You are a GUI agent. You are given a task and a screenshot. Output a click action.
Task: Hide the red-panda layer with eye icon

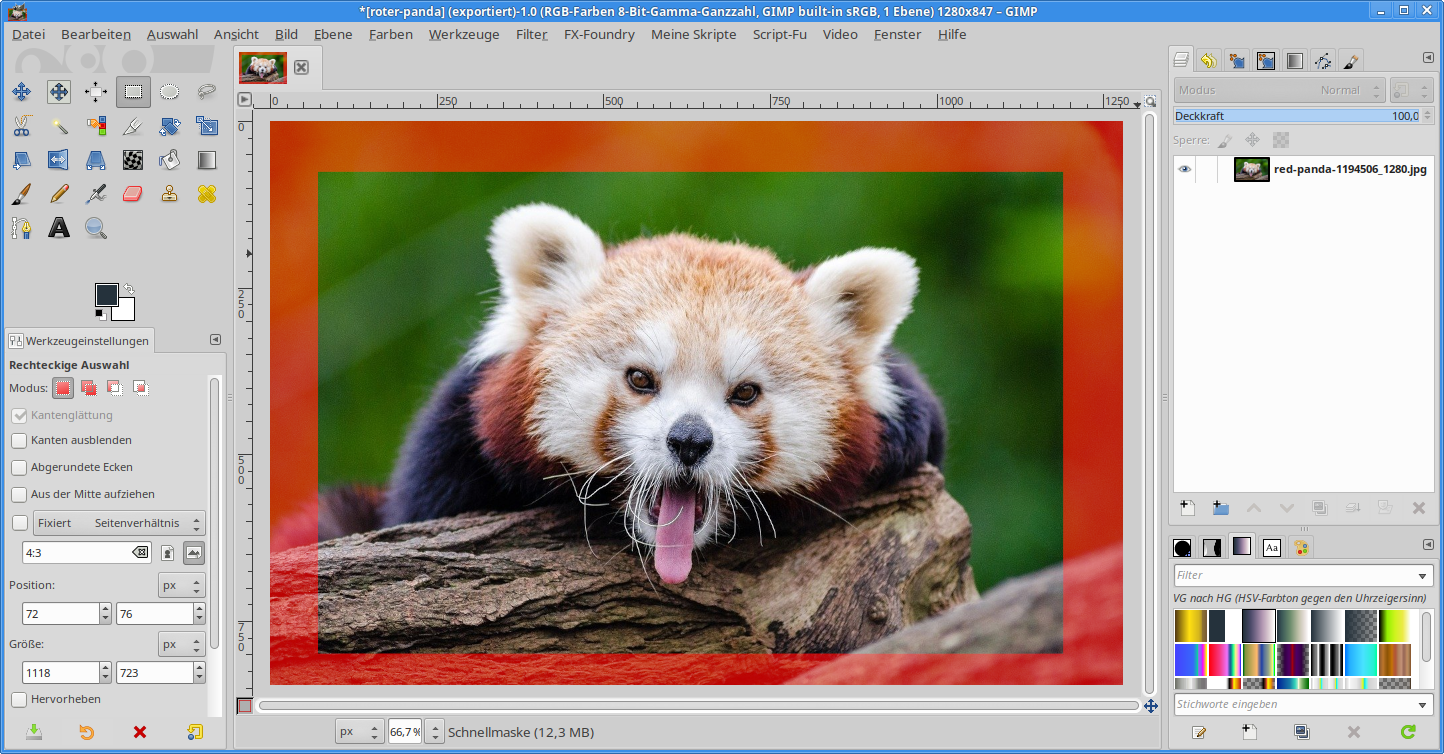coord(1185,169)
